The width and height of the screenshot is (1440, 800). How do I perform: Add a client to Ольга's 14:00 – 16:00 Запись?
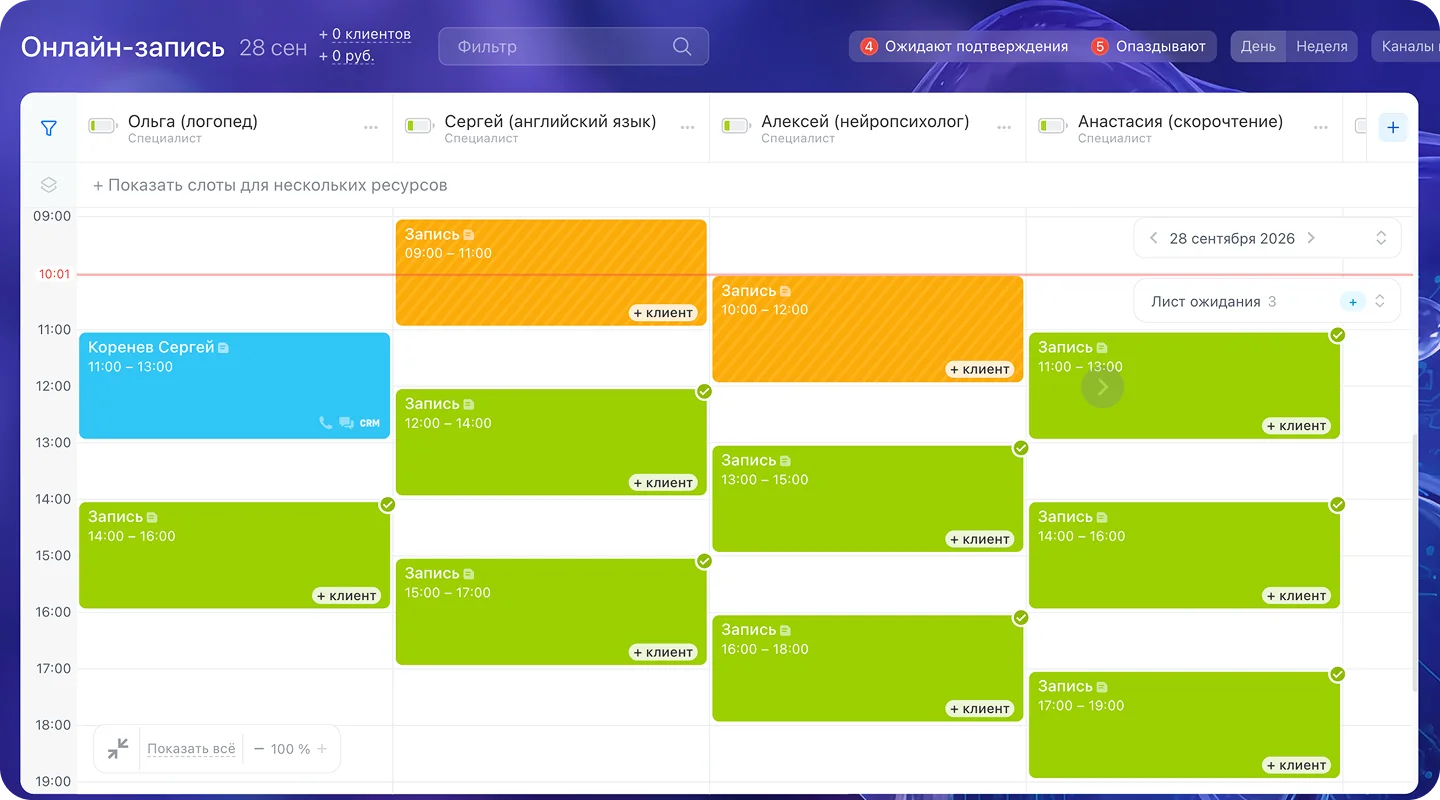[x=347, y=595]
